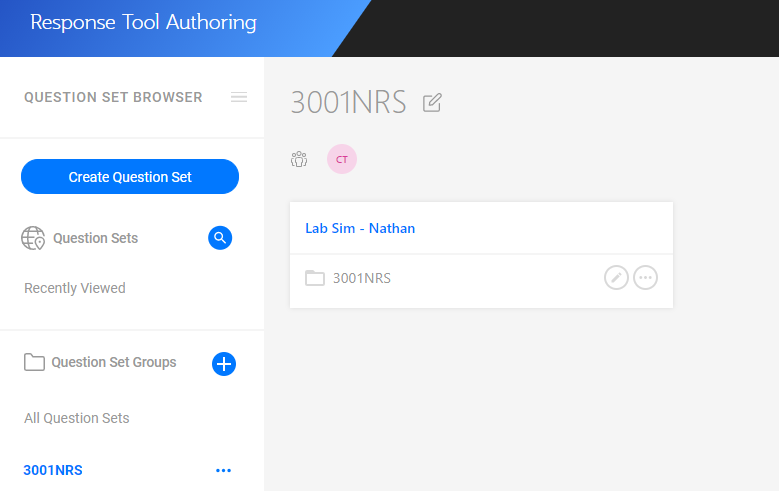Open the group members people icon
The image size is (779, 491).
coord(299,159)
